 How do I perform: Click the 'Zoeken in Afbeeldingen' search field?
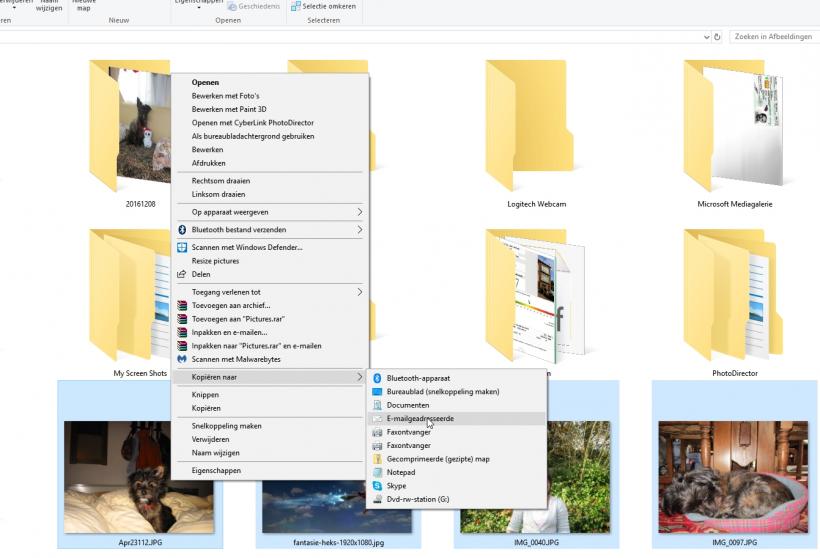(x=772, y=37)
